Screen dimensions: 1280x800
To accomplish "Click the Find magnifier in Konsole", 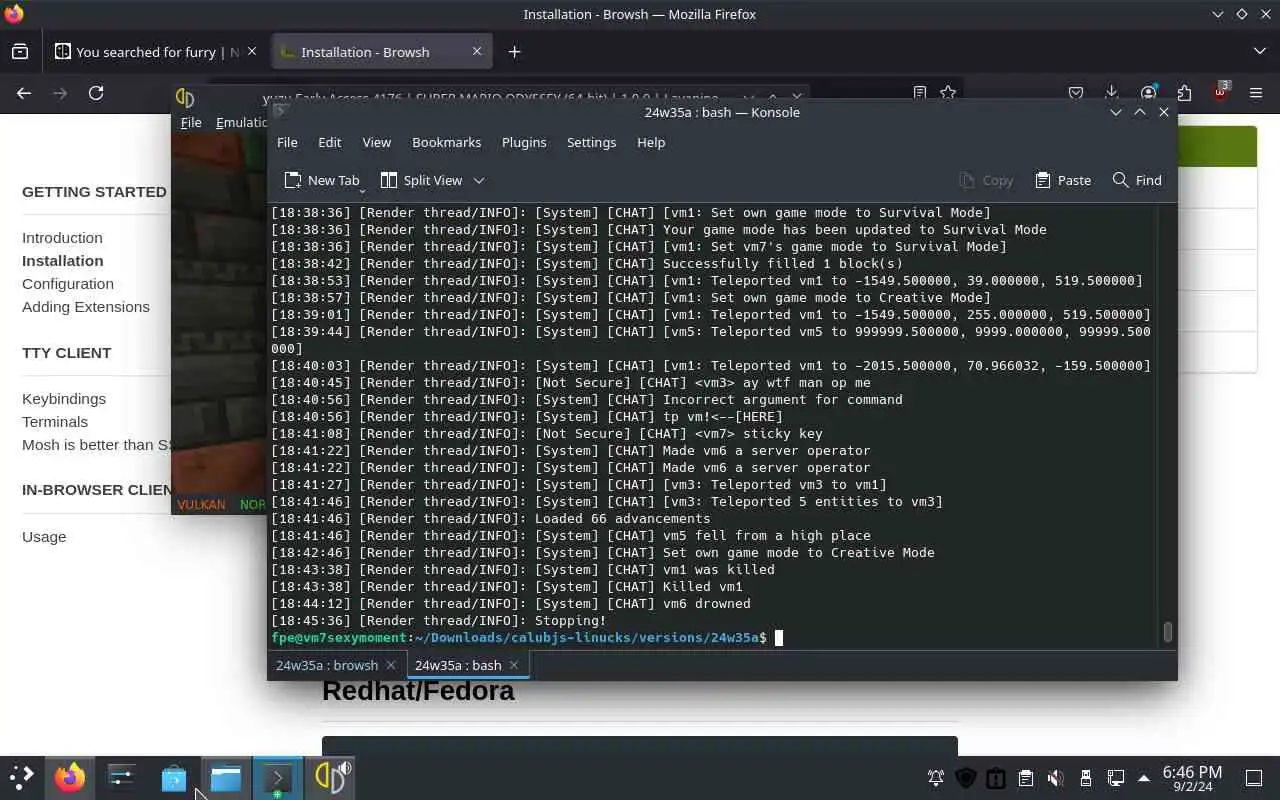I will click(x=1121, y=180).
